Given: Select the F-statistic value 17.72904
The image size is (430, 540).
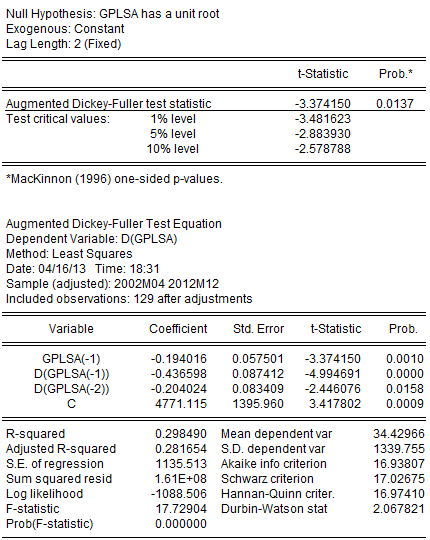Looking at the screenshot, I should point(181,509).
